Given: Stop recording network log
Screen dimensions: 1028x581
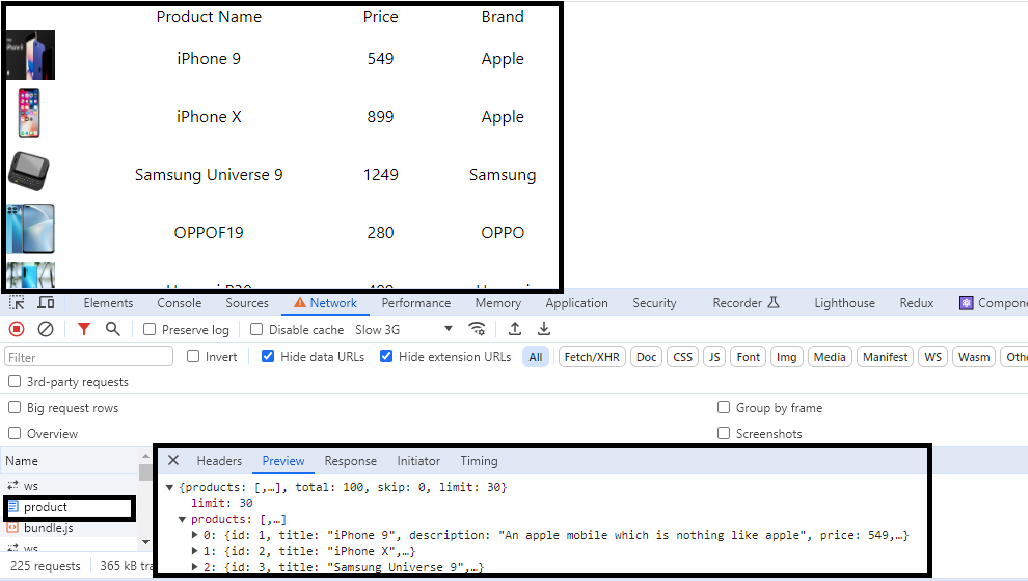Looking at the screenshot, I should [x=16, y=329].
